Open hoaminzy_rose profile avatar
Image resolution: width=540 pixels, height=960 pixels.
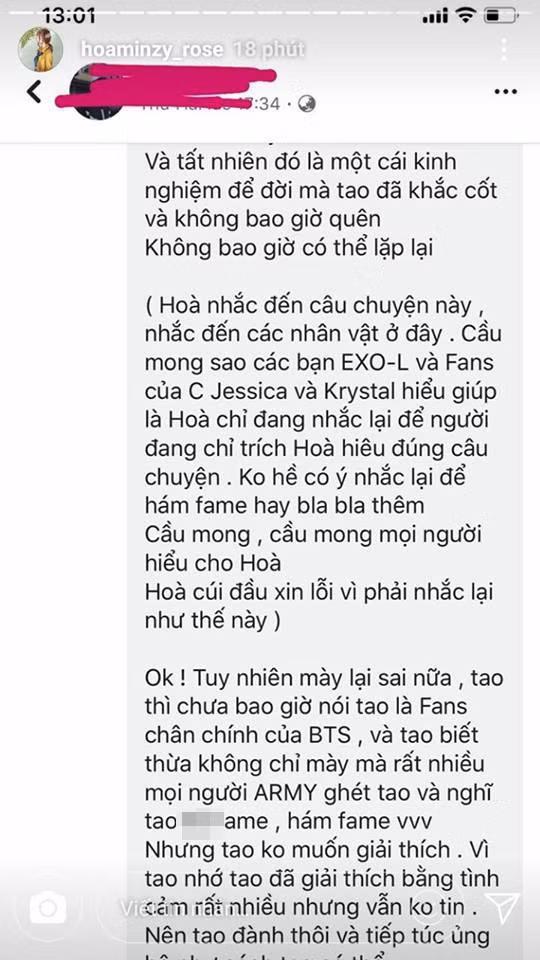(40, 50)
